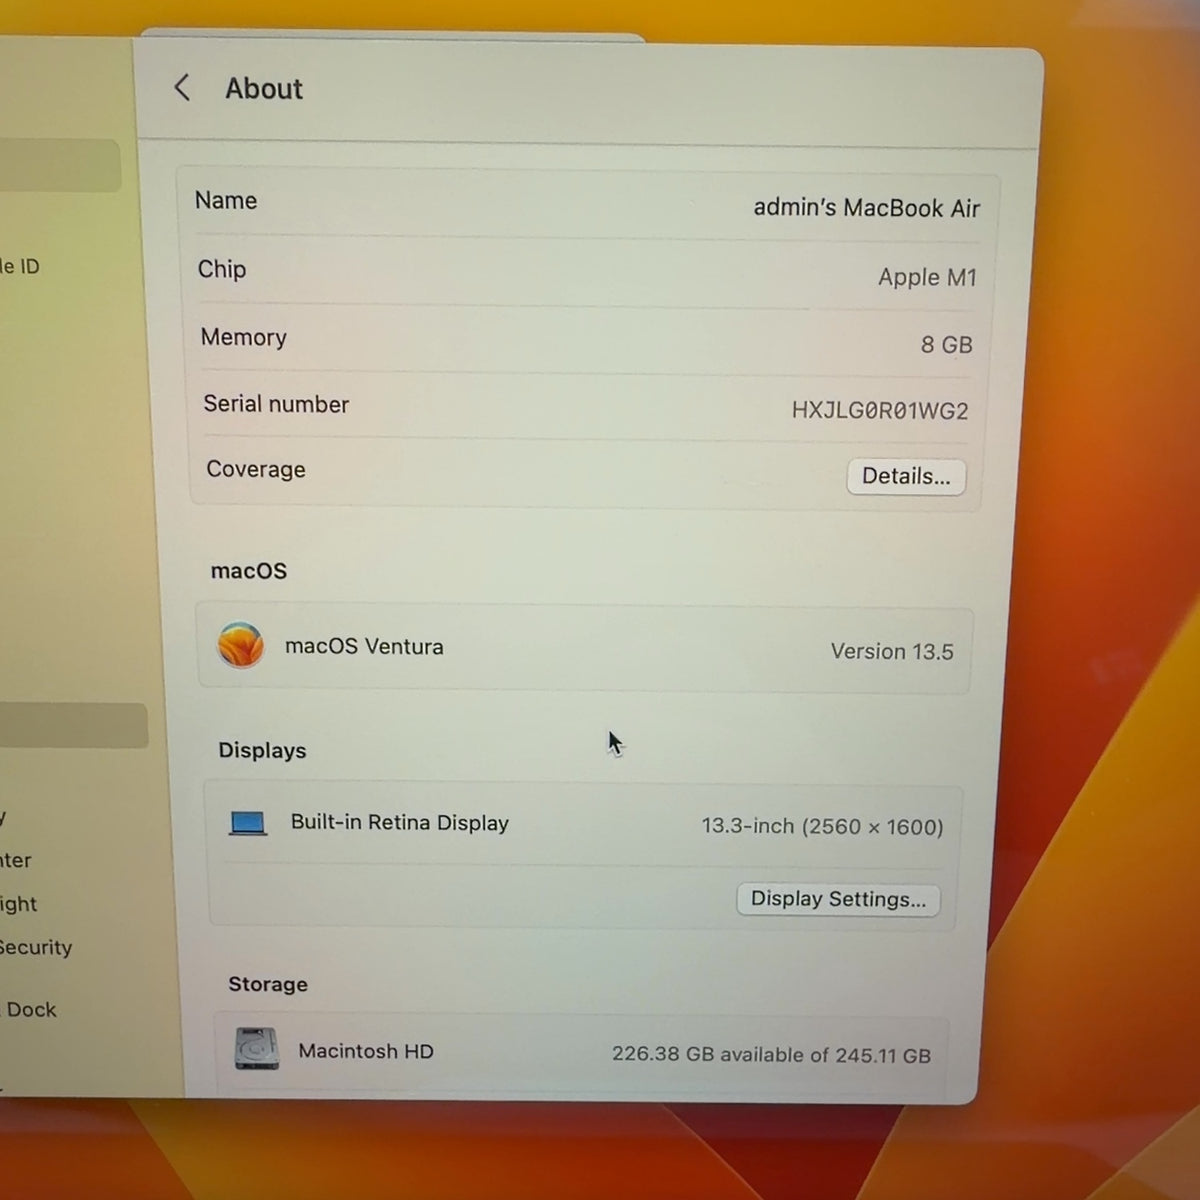Click the Macintosh HD drive icon

click(257, 1049)
